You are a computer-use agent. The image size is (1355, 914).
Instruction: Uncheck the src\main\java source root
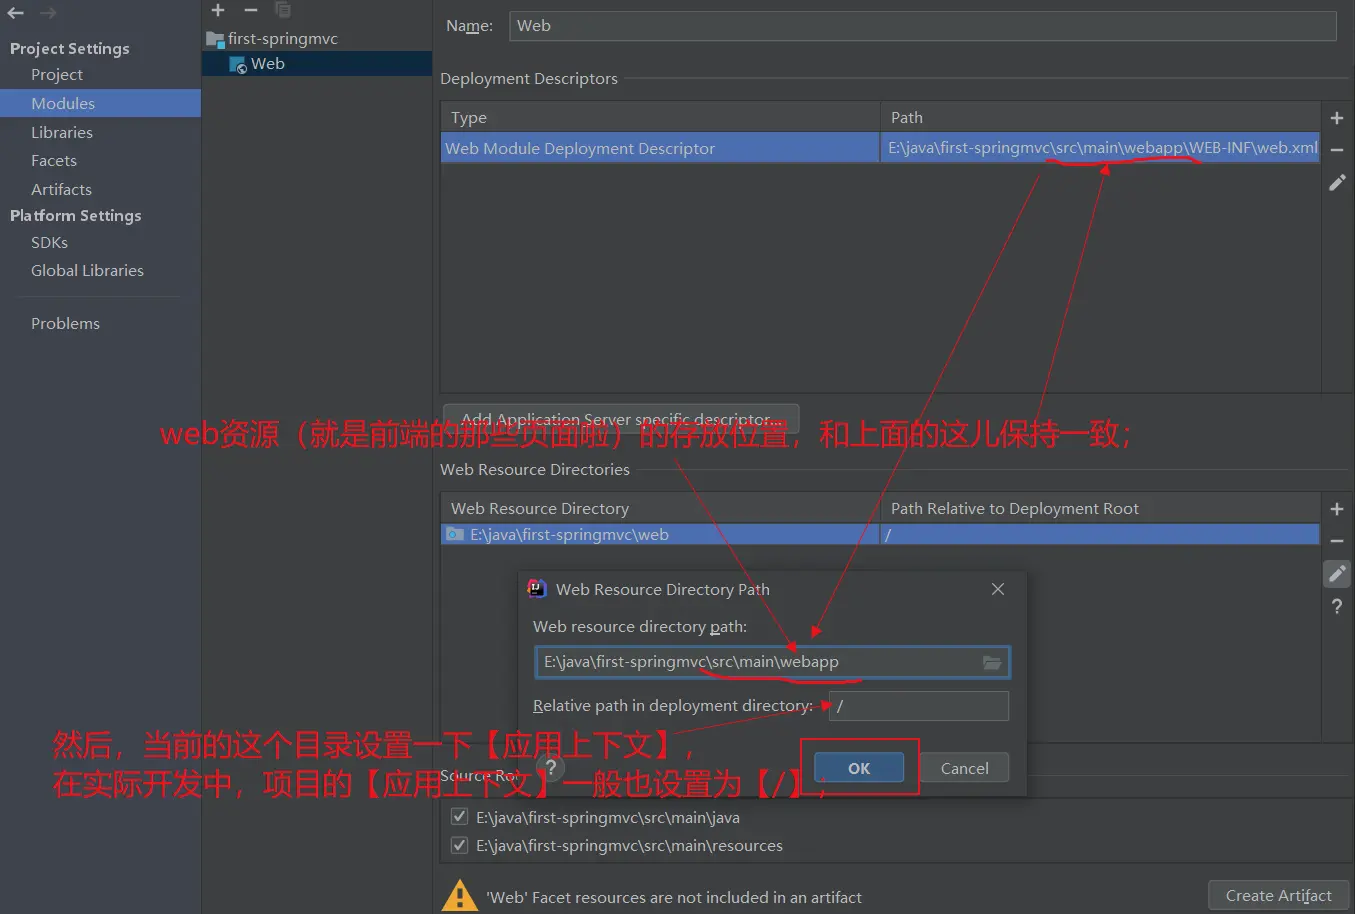(x=460, y=817)
